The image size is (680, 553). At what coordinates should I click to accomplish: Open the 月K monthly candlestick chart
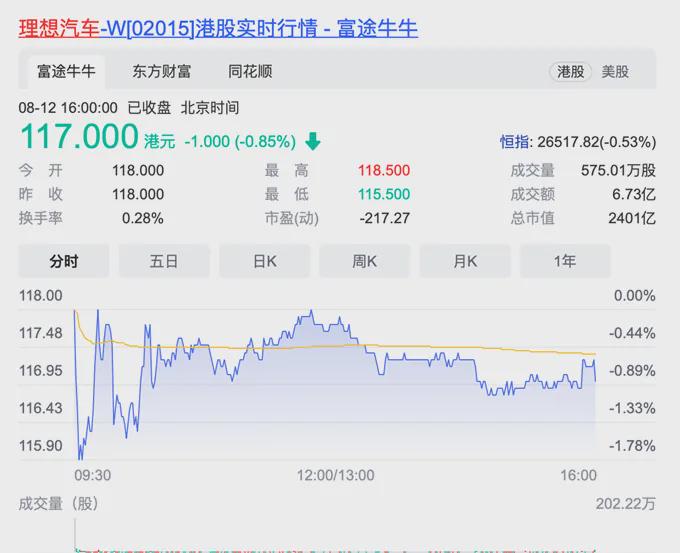click(x=465, y=261)
